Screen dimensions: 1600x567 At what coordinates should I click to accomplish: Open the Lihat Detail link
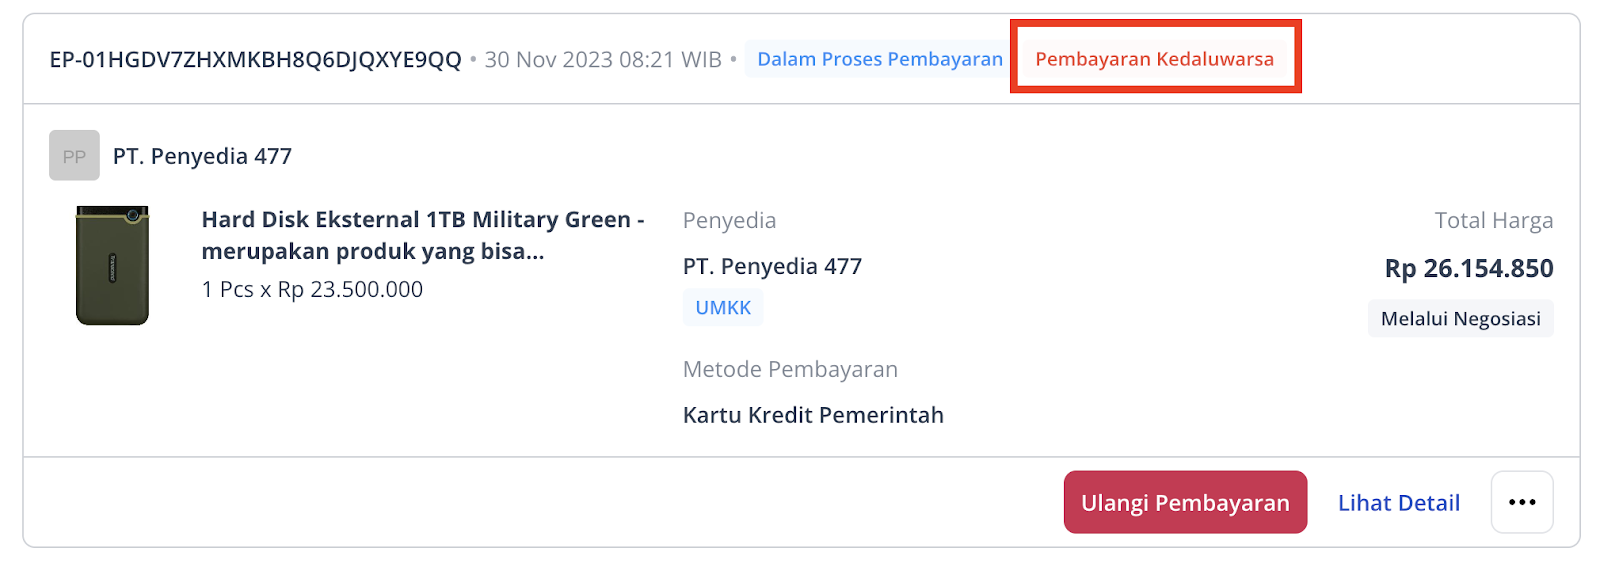coord(1399,503)
